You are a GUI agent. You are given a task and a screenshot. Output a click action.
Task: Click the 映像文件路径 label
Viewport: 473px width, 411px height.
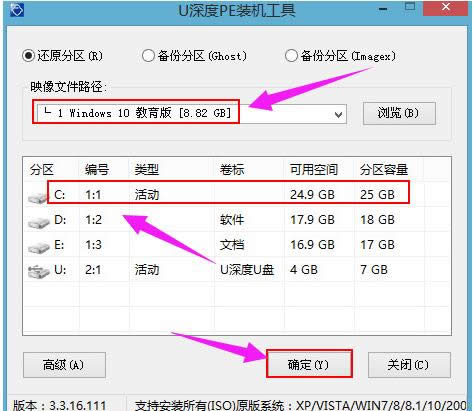pos(68,87)
